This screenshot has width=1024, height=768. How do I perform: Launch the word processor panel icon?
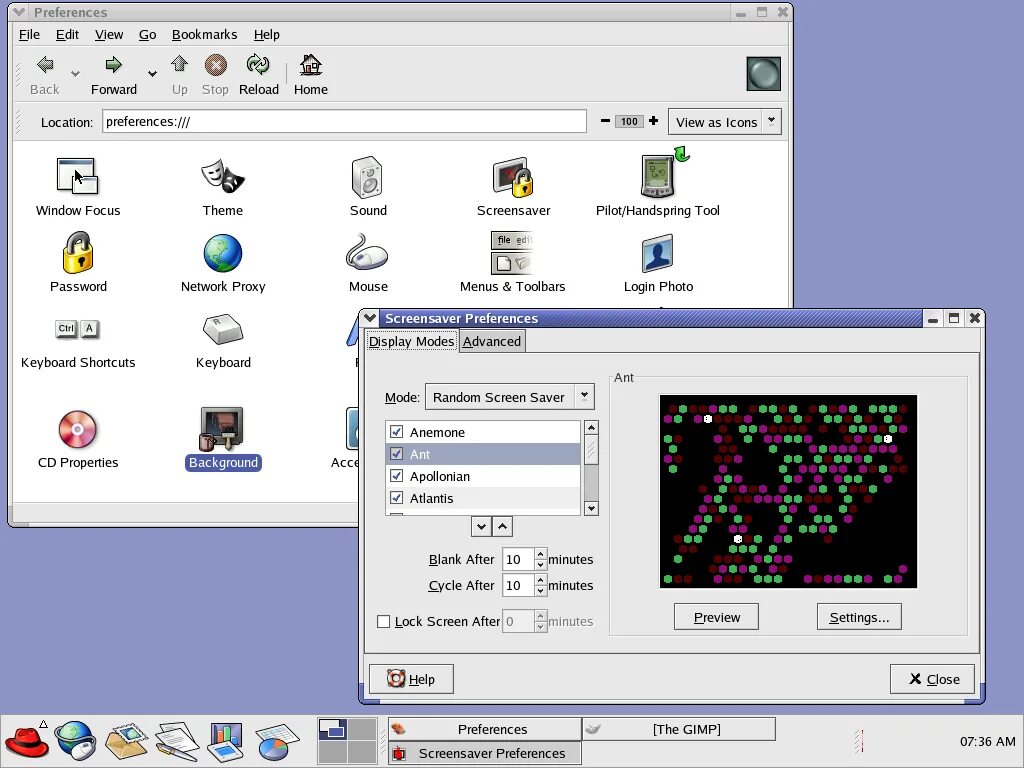177,741
